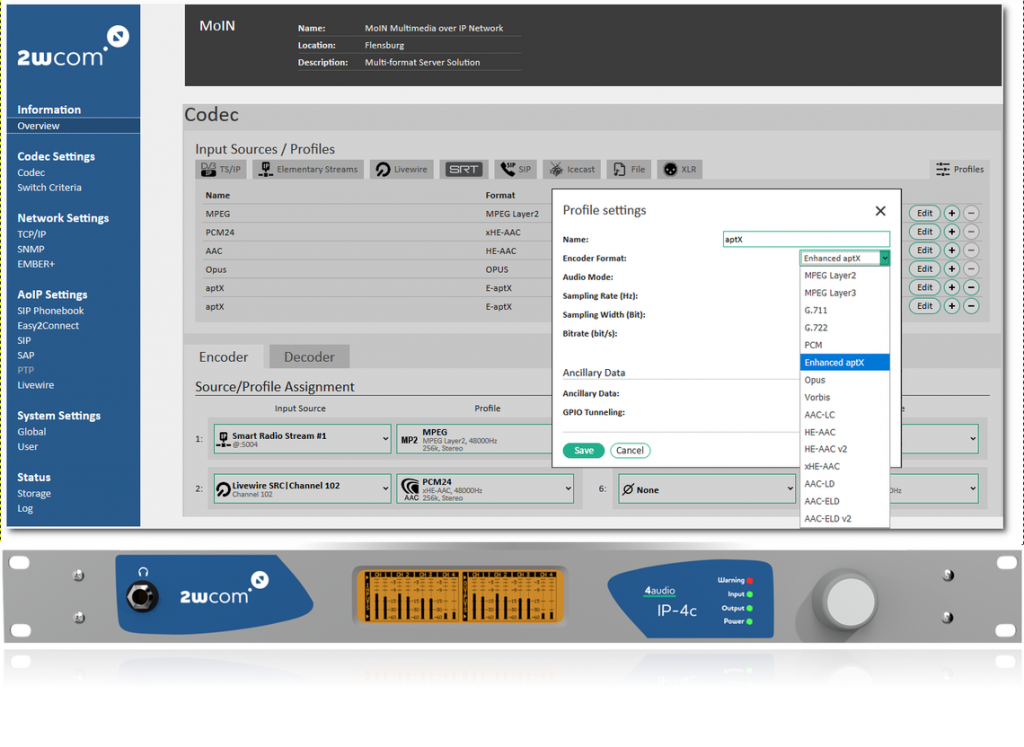
Task: Edit the Name field showing aptX
Action: click(x=805, y=239)
